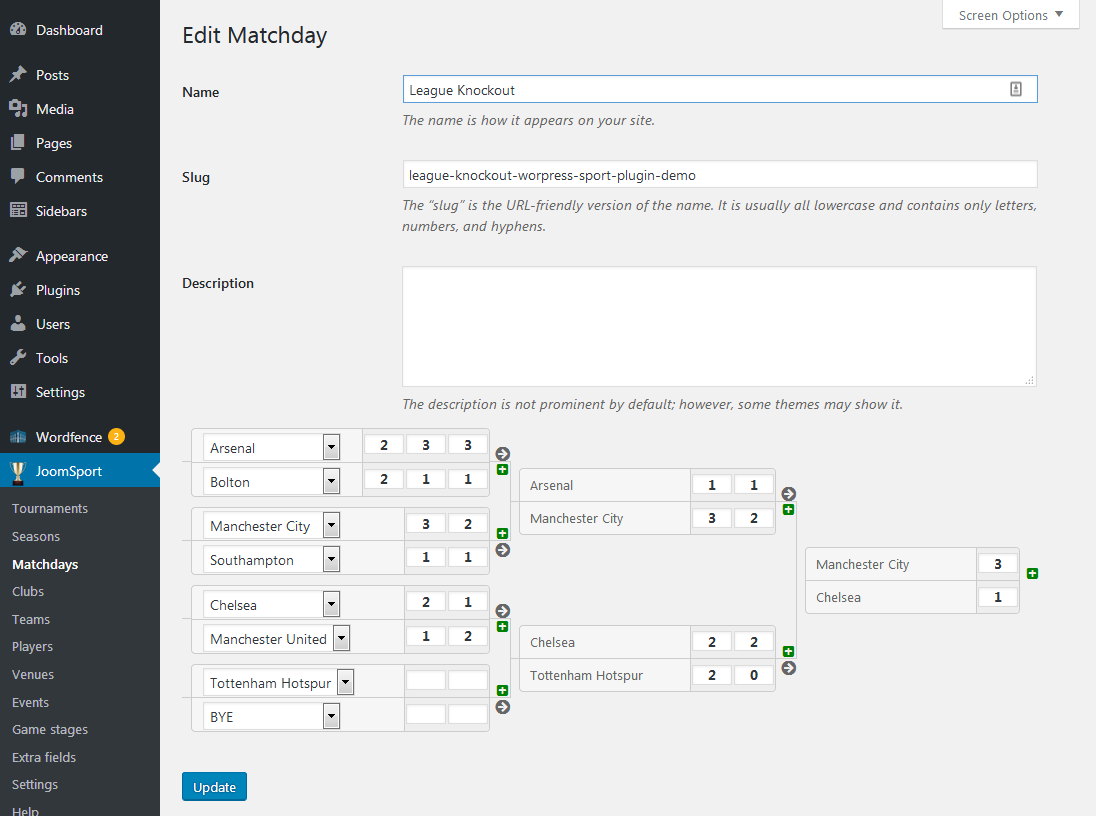The height and width of the screenshot is (816, 1096).
Task: Focus the Slug input field
Action: point(720,175)
